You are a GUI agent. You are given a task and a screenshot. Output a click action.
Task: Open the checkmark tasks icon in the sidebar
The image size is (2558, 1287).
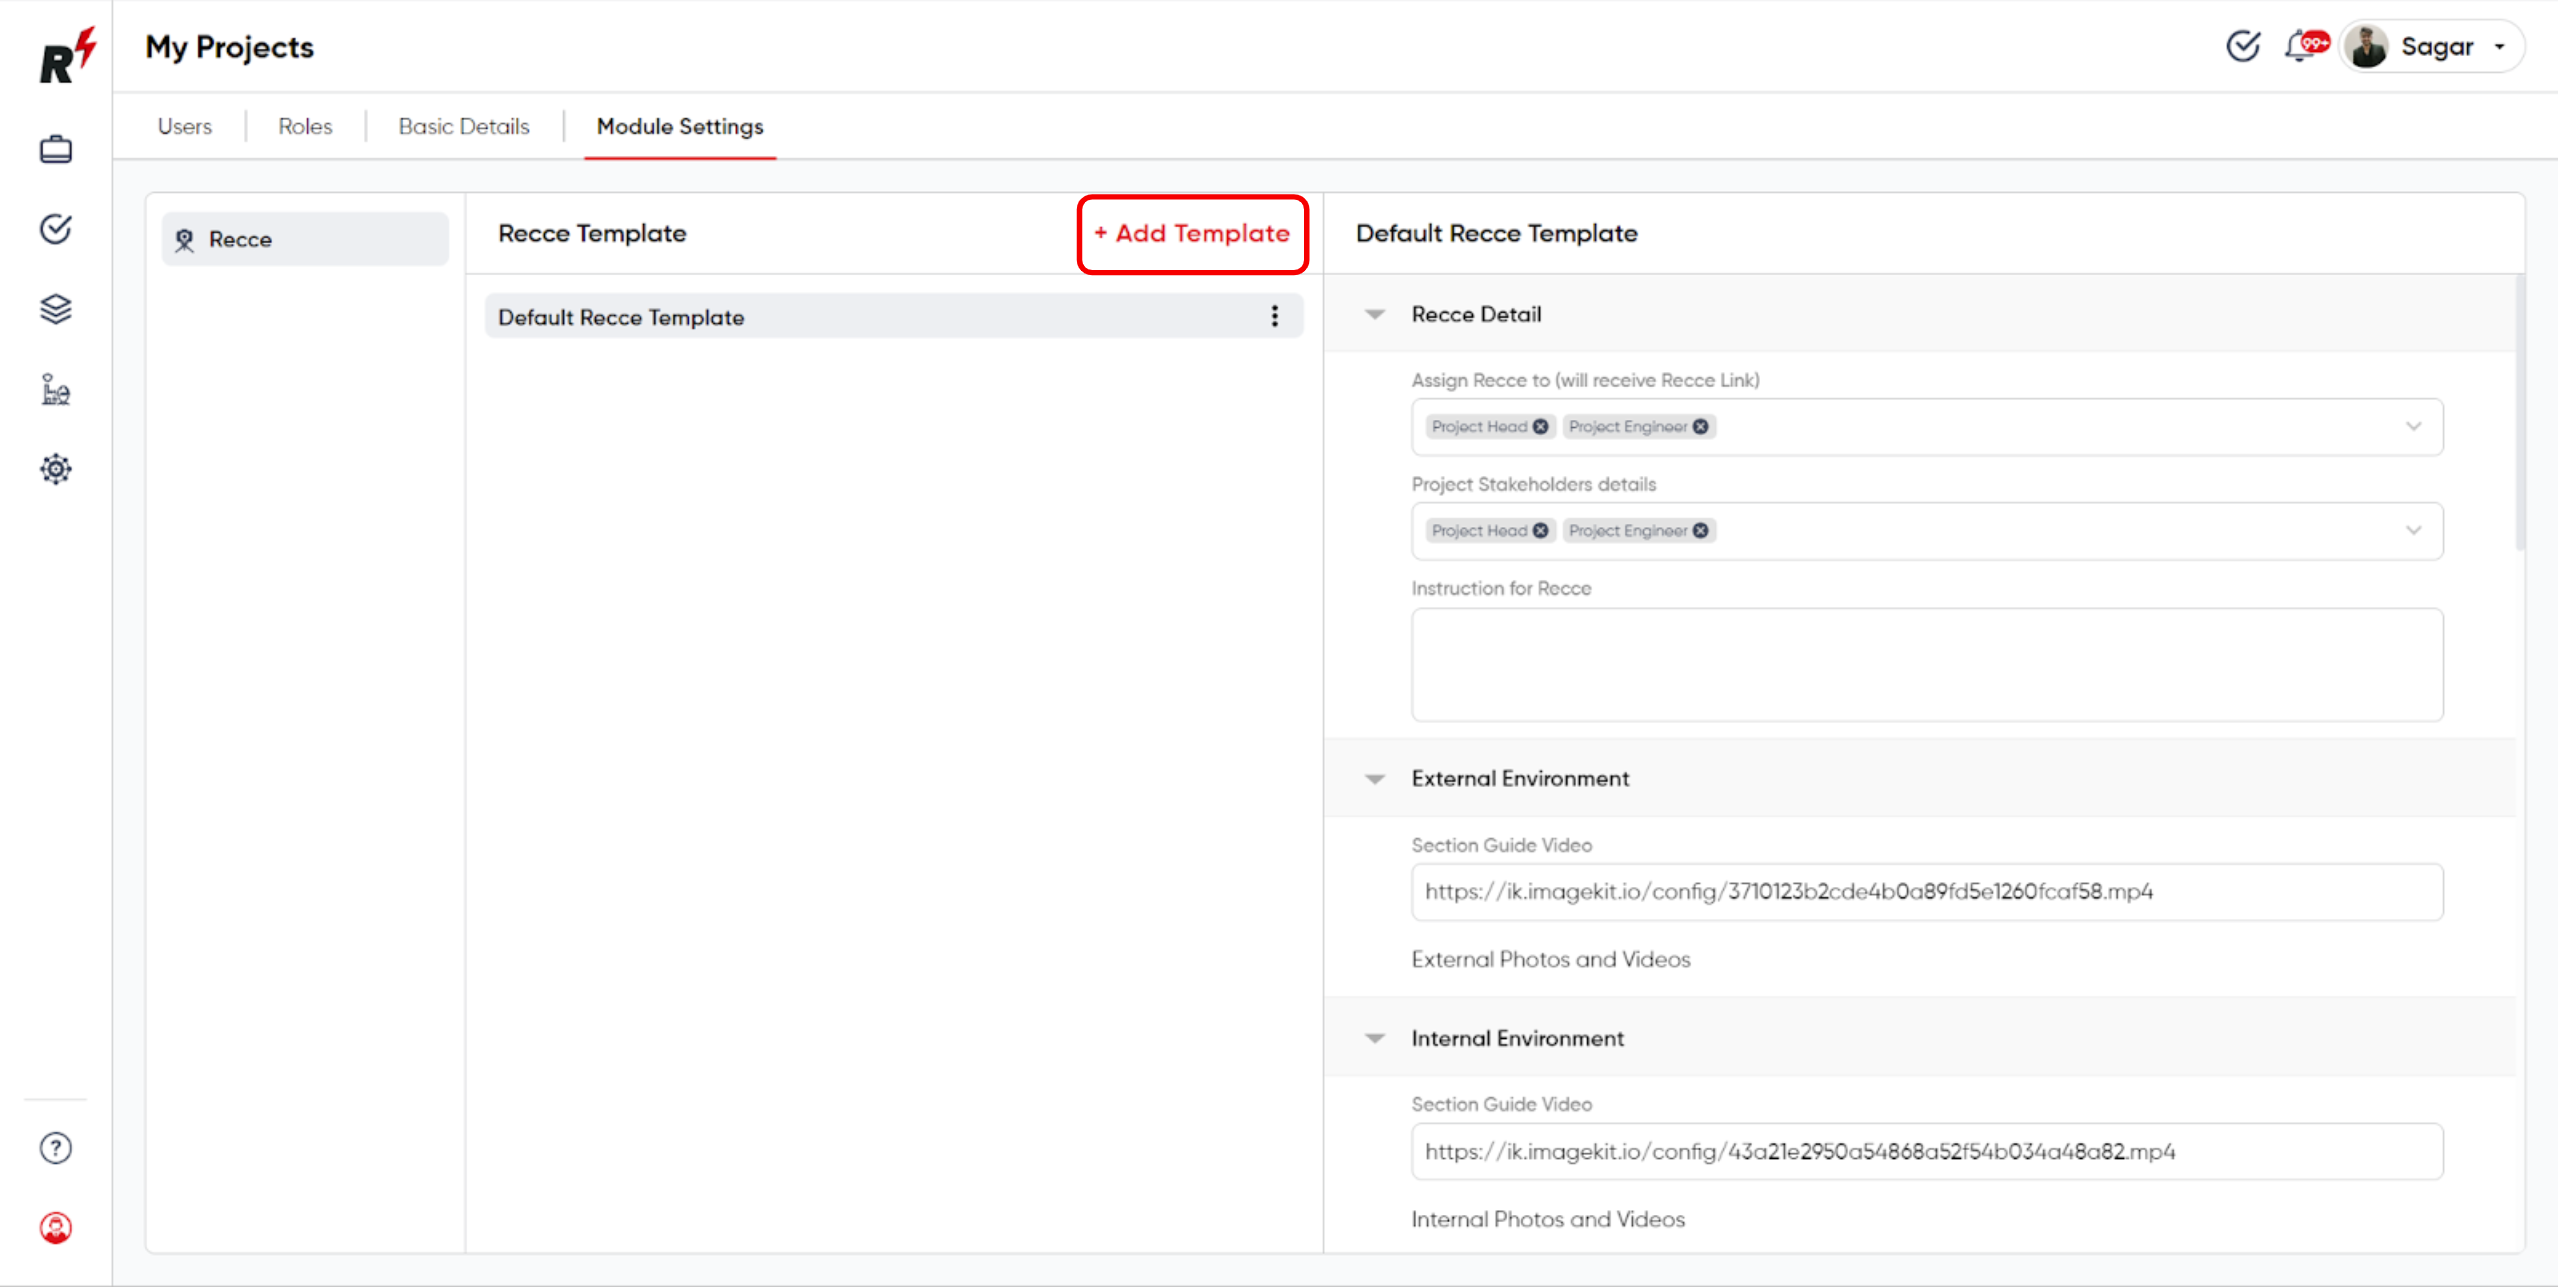(56, 229)
